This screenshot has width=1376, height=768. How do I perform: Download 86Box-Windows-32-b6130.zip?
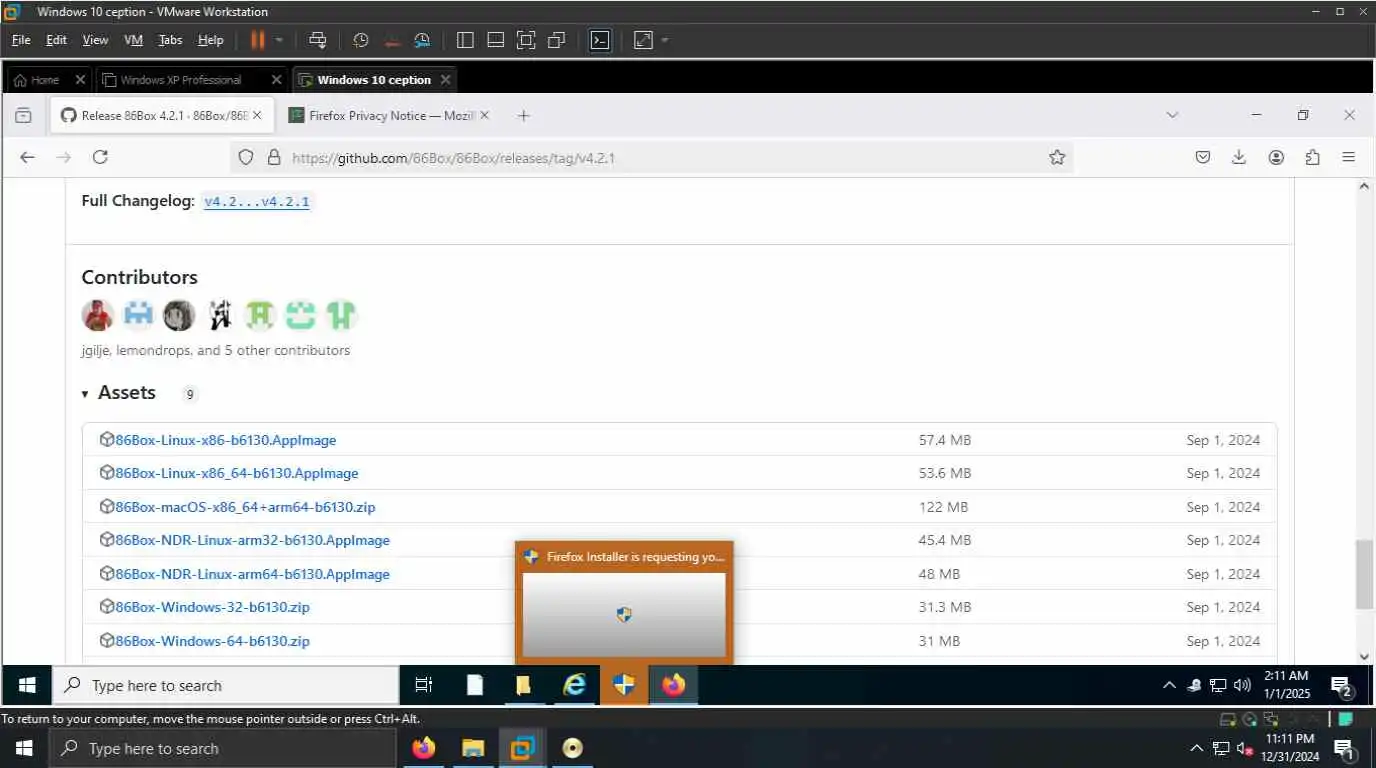click(212, 607)
